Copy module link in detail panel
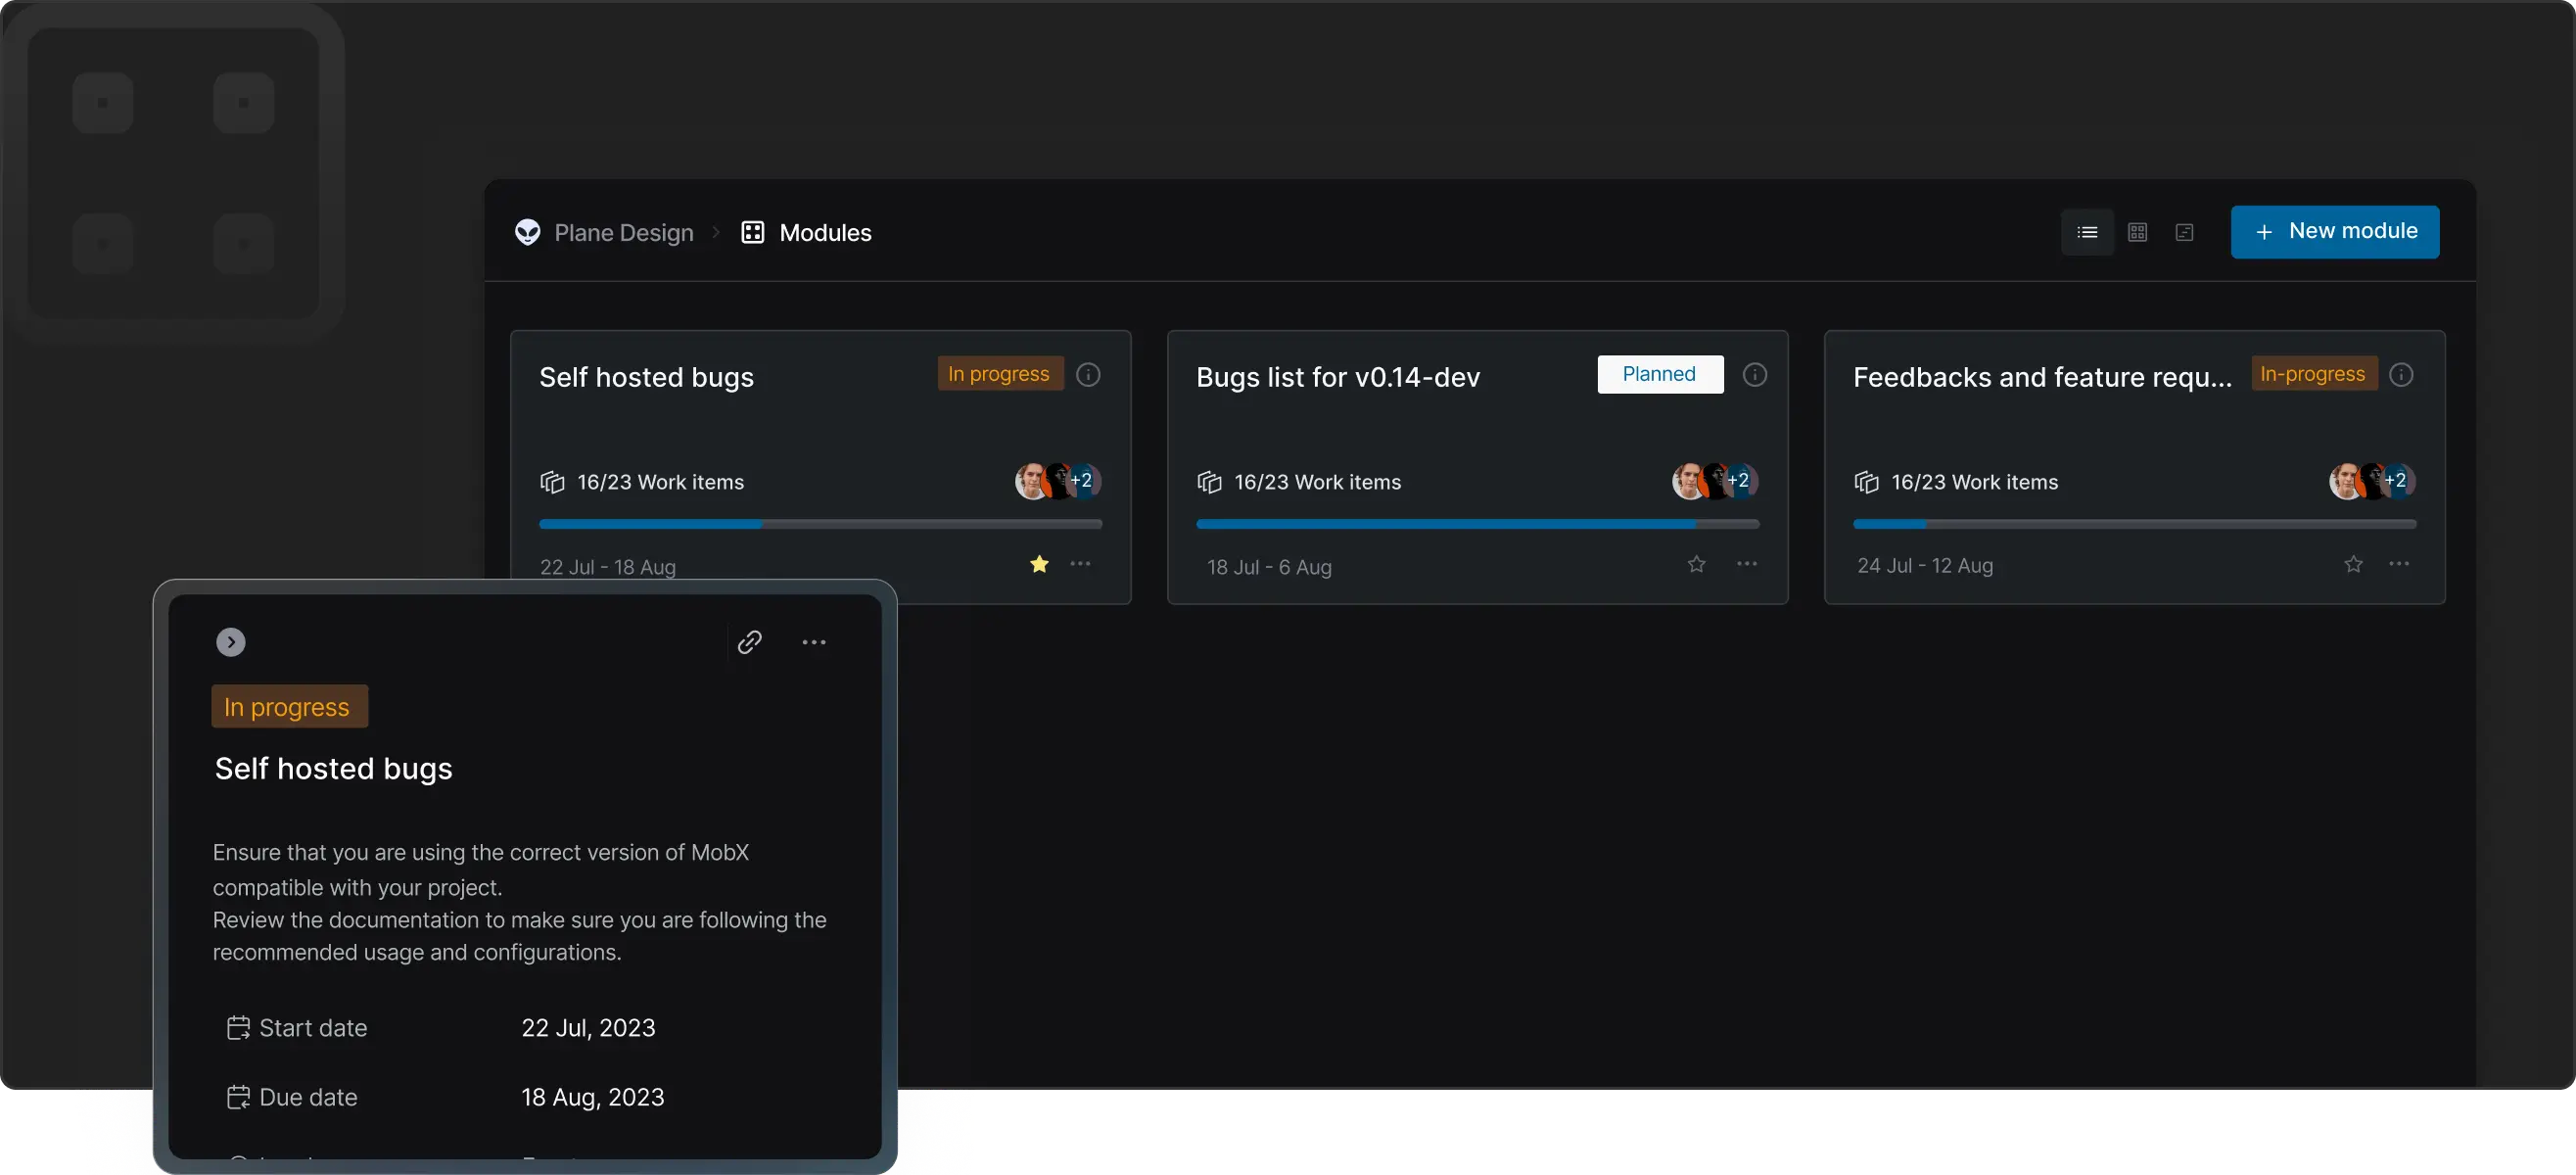This screenshot has width=2576, height=1175. point(749,642)
